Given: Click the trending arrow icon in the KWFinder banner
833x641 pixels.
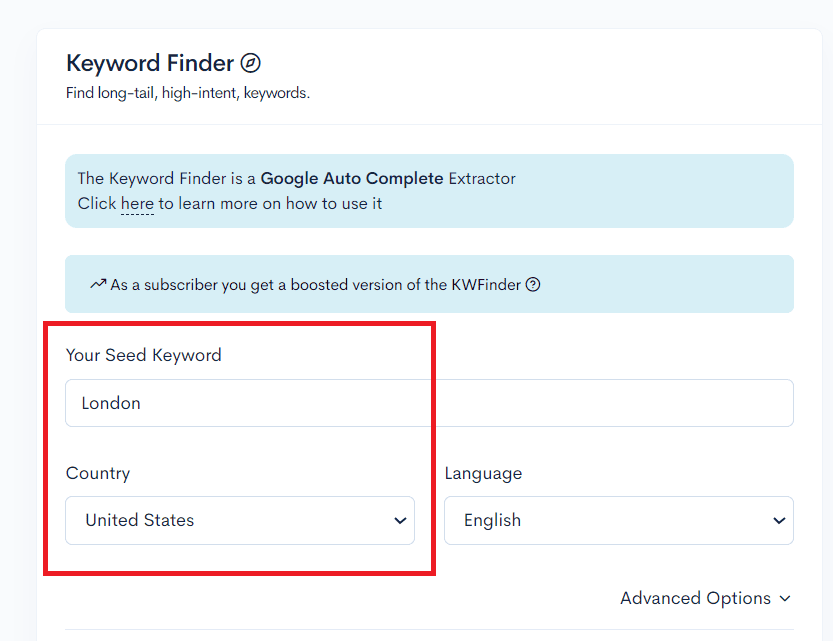Looking at the screenshot, I should 97,284.
